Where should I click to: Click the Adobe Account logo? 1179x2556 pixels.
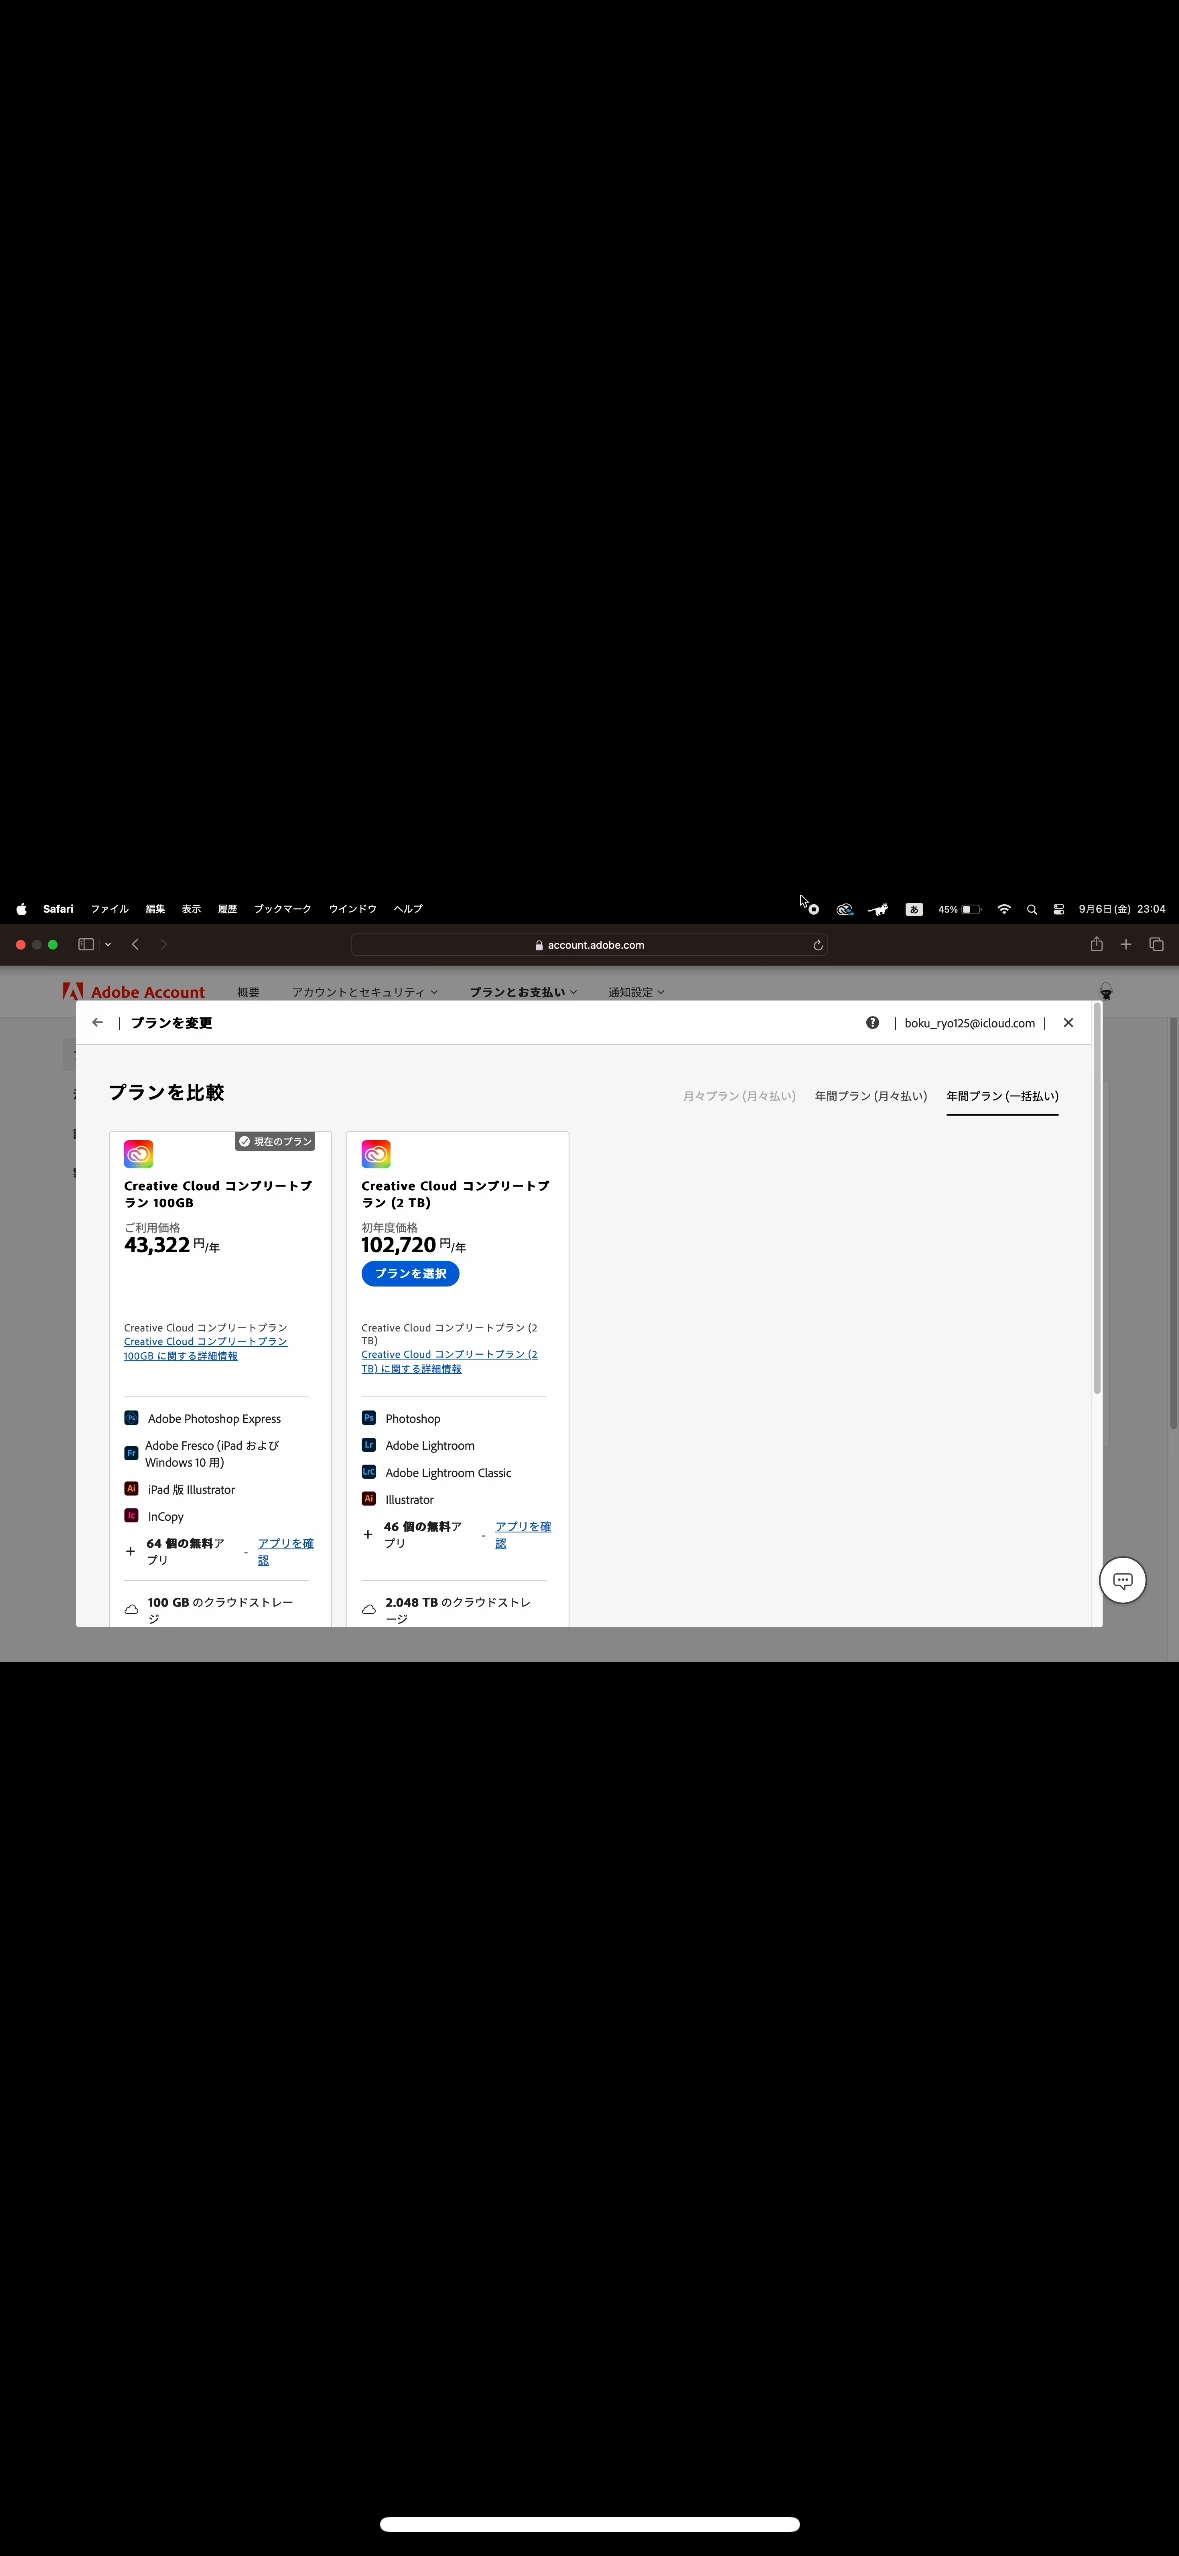(134, 991)
